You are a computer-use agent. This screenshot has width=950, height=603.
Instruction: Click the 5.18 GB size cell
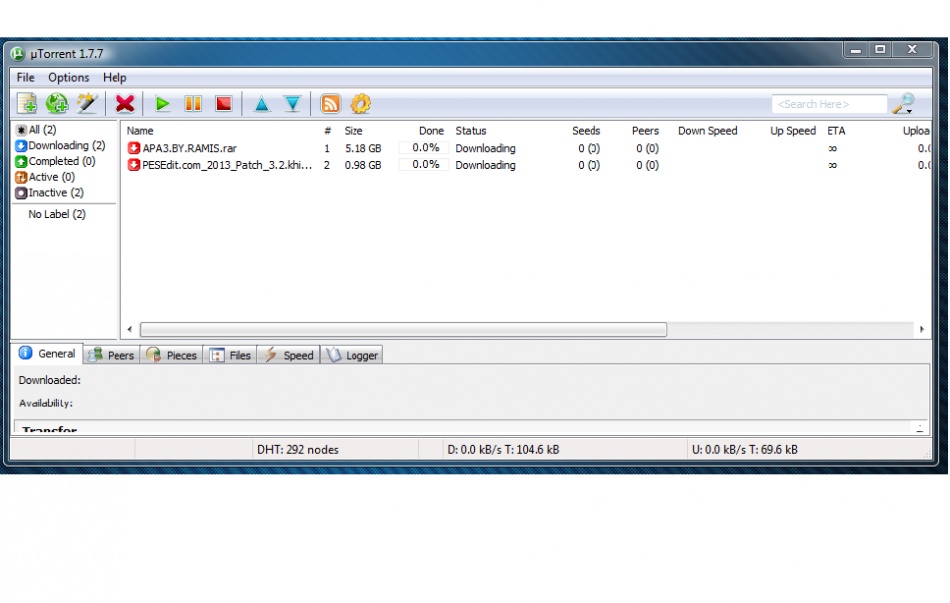[x=363, y=148]
